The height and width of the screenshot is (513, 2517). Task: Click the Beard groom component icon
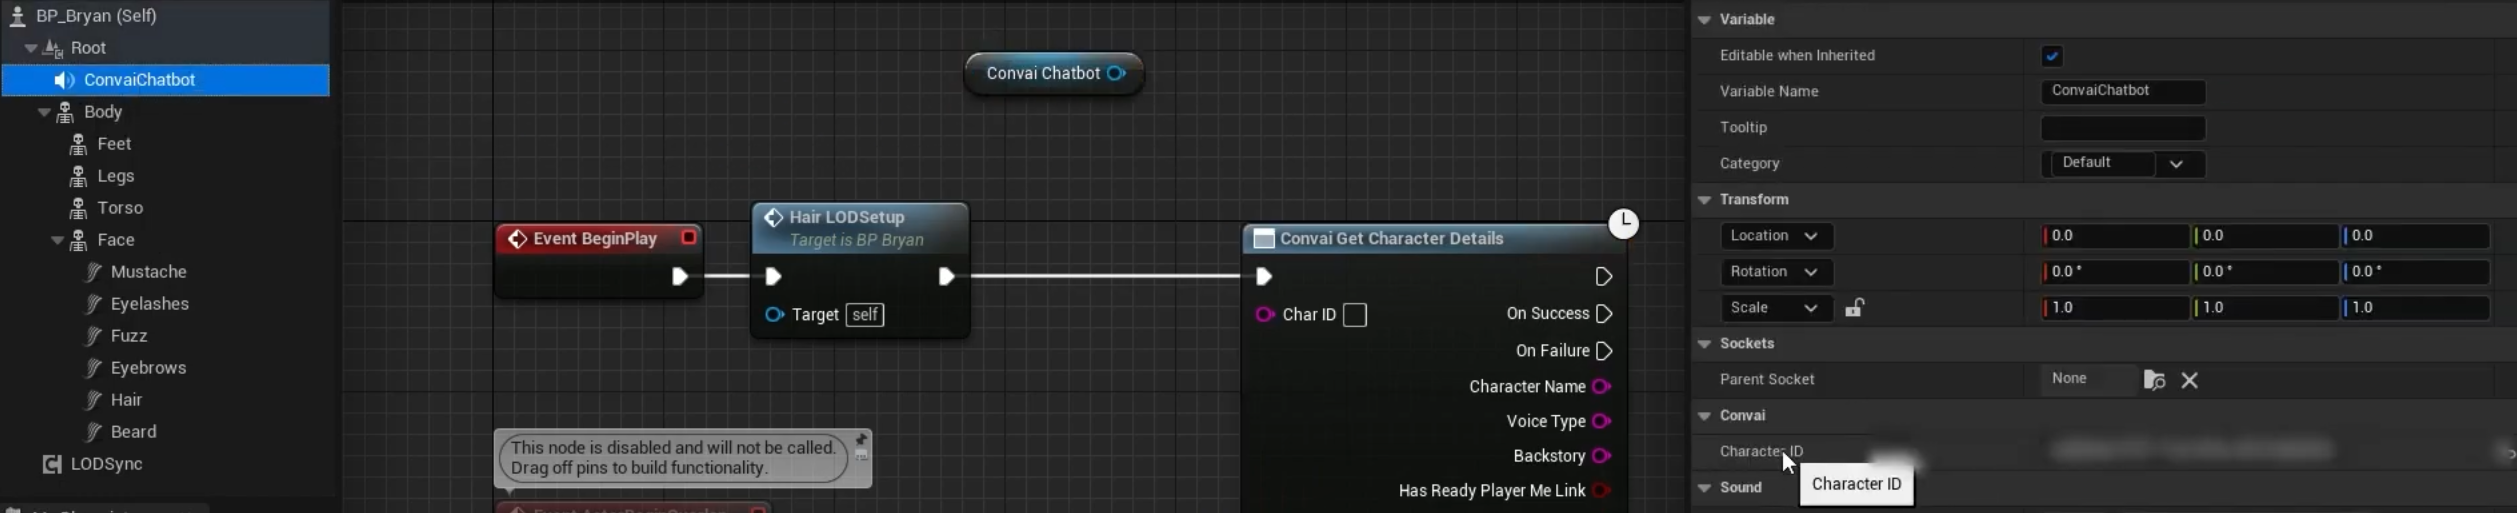pos(93,432)
